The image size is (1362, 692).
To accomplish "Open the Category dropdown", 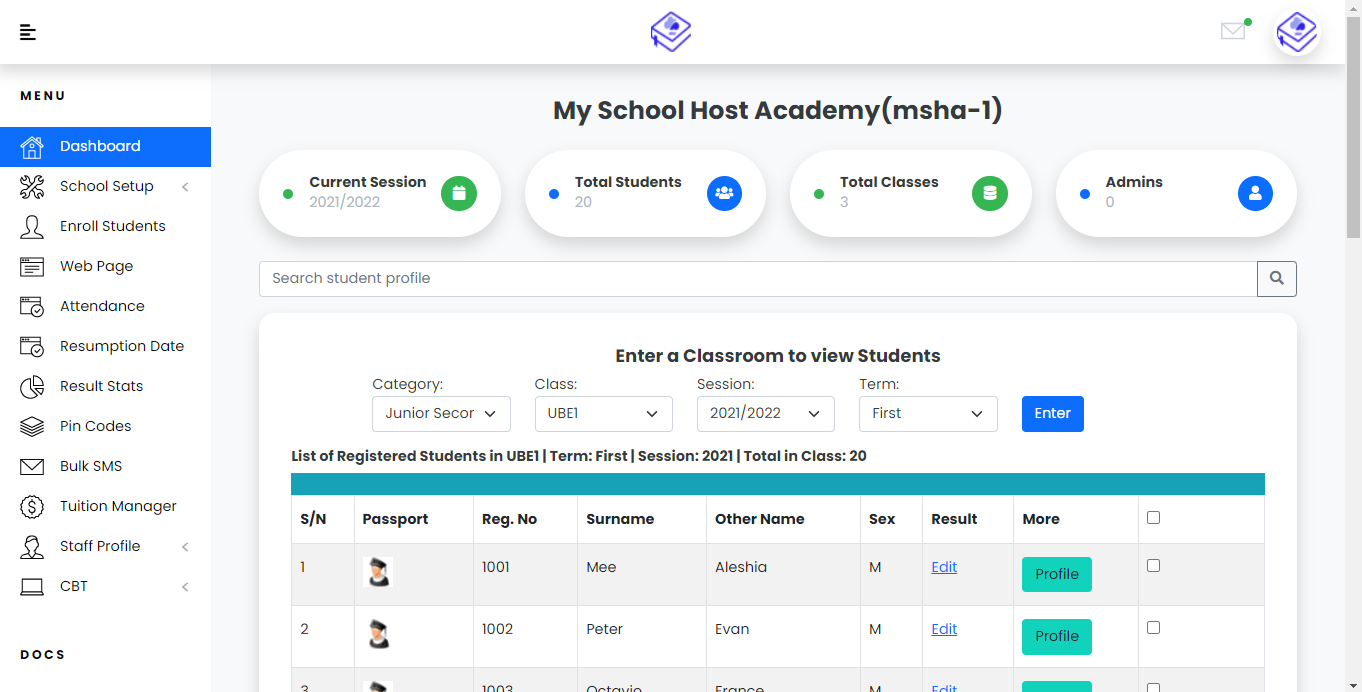I will tap(441, 414).
